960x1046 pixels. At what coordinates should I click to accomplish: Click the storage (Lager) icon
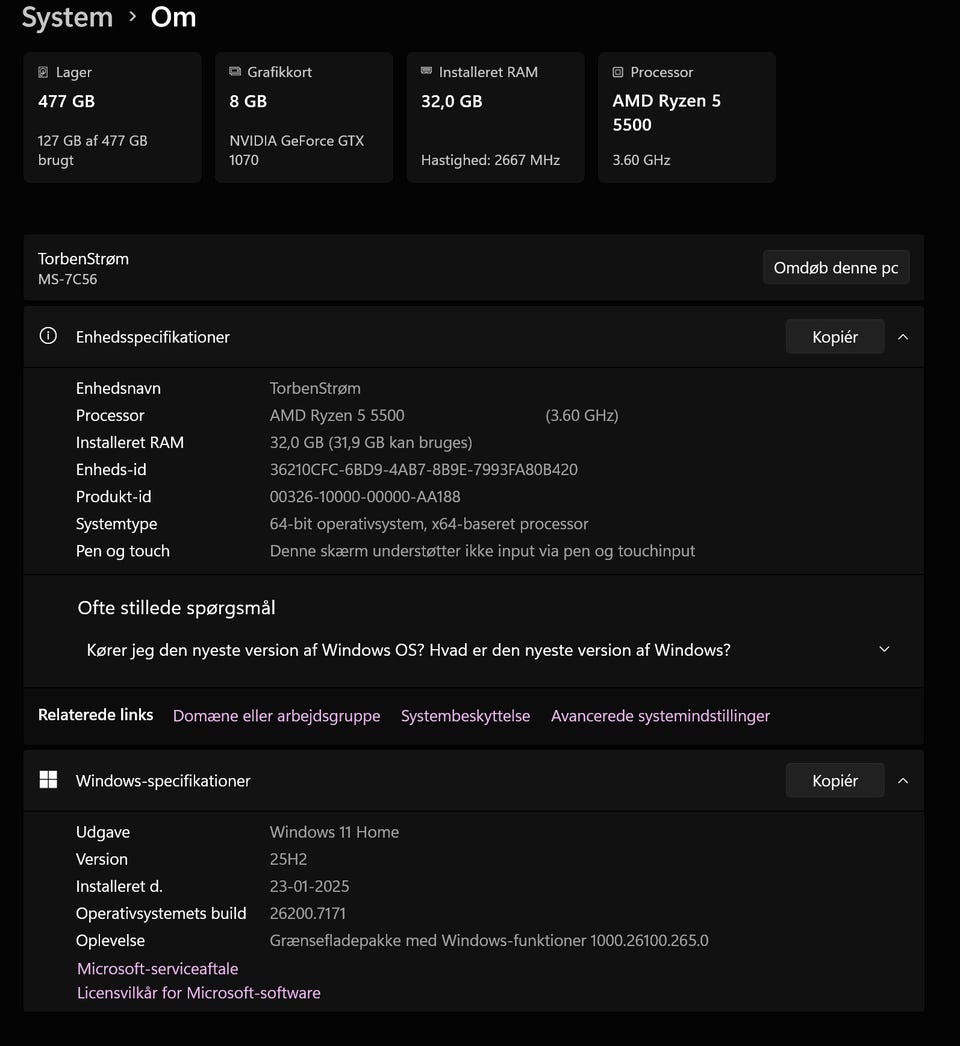[43, 72]
